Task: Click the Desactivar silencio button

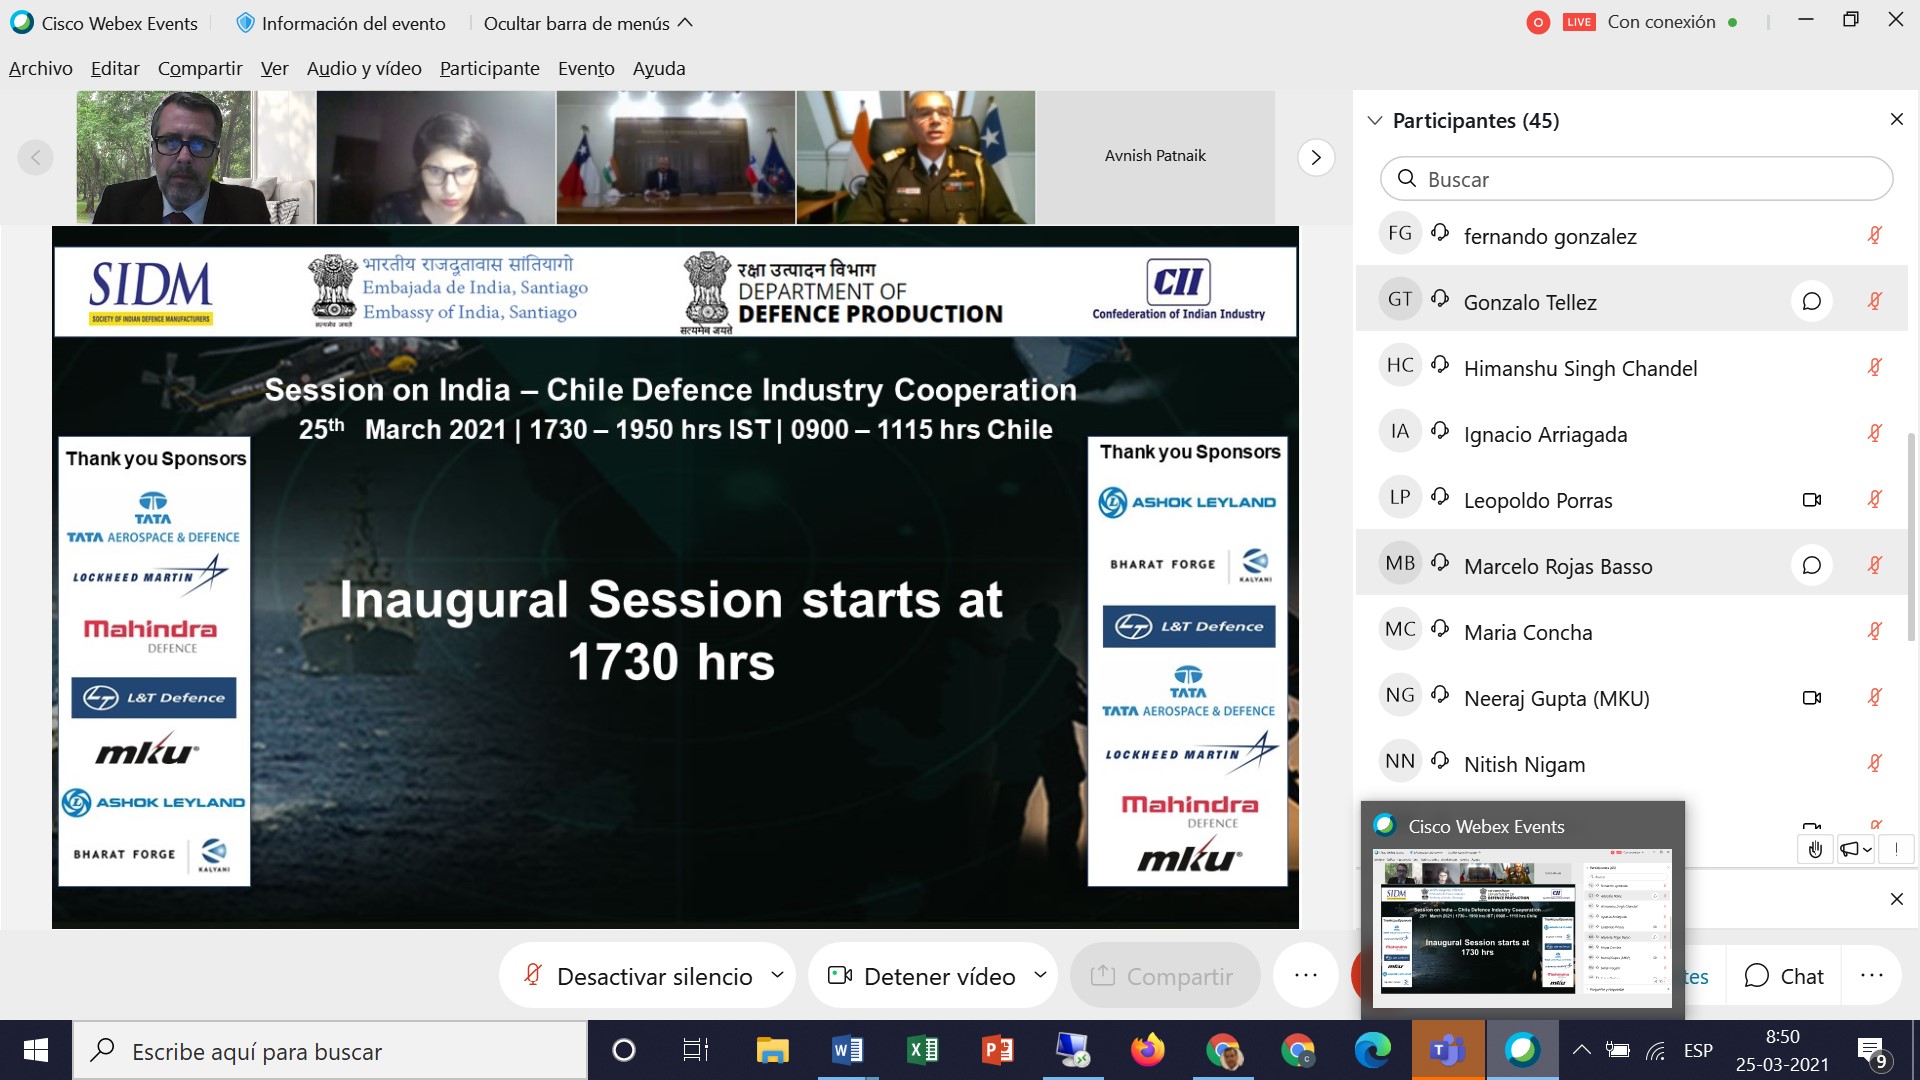Action: point(639,976)
